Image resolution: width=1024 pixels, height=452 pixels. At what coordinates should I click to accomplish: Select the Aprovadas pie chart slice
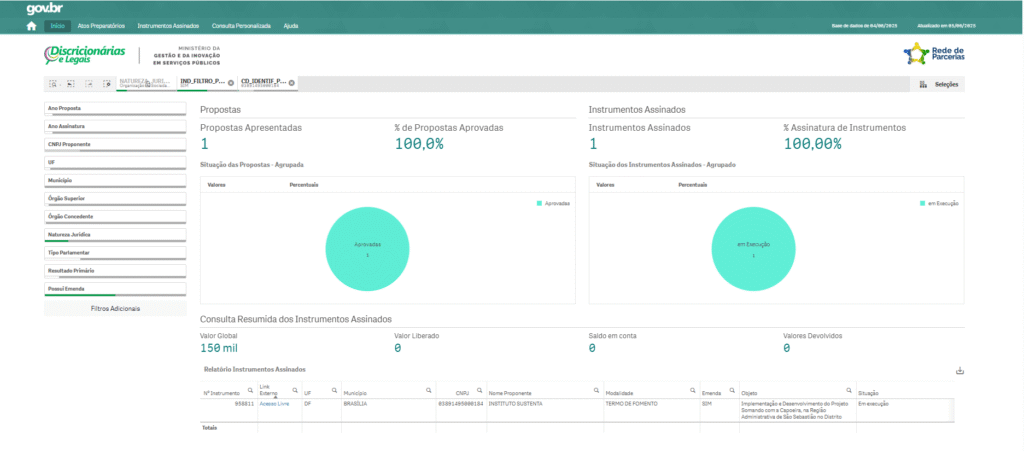pos(368,249)
